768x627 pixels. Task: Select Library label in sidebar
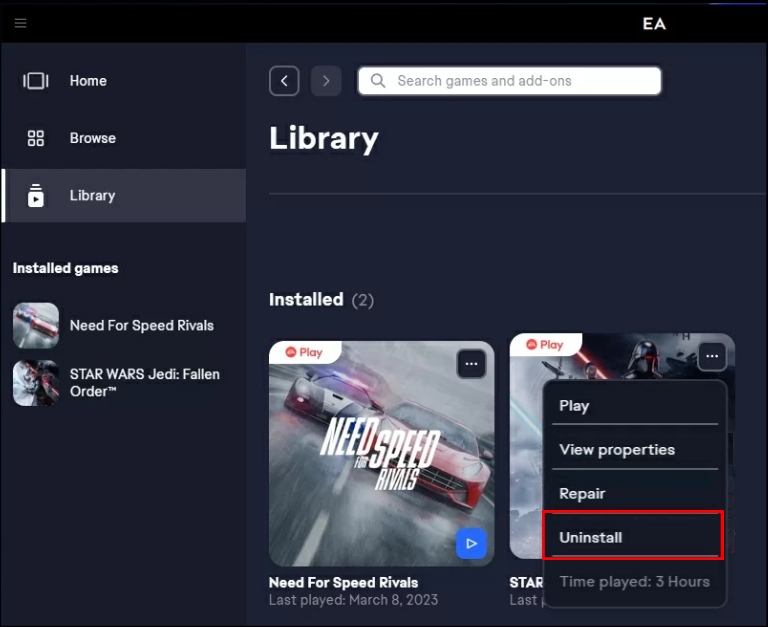(x=92, y=195)
